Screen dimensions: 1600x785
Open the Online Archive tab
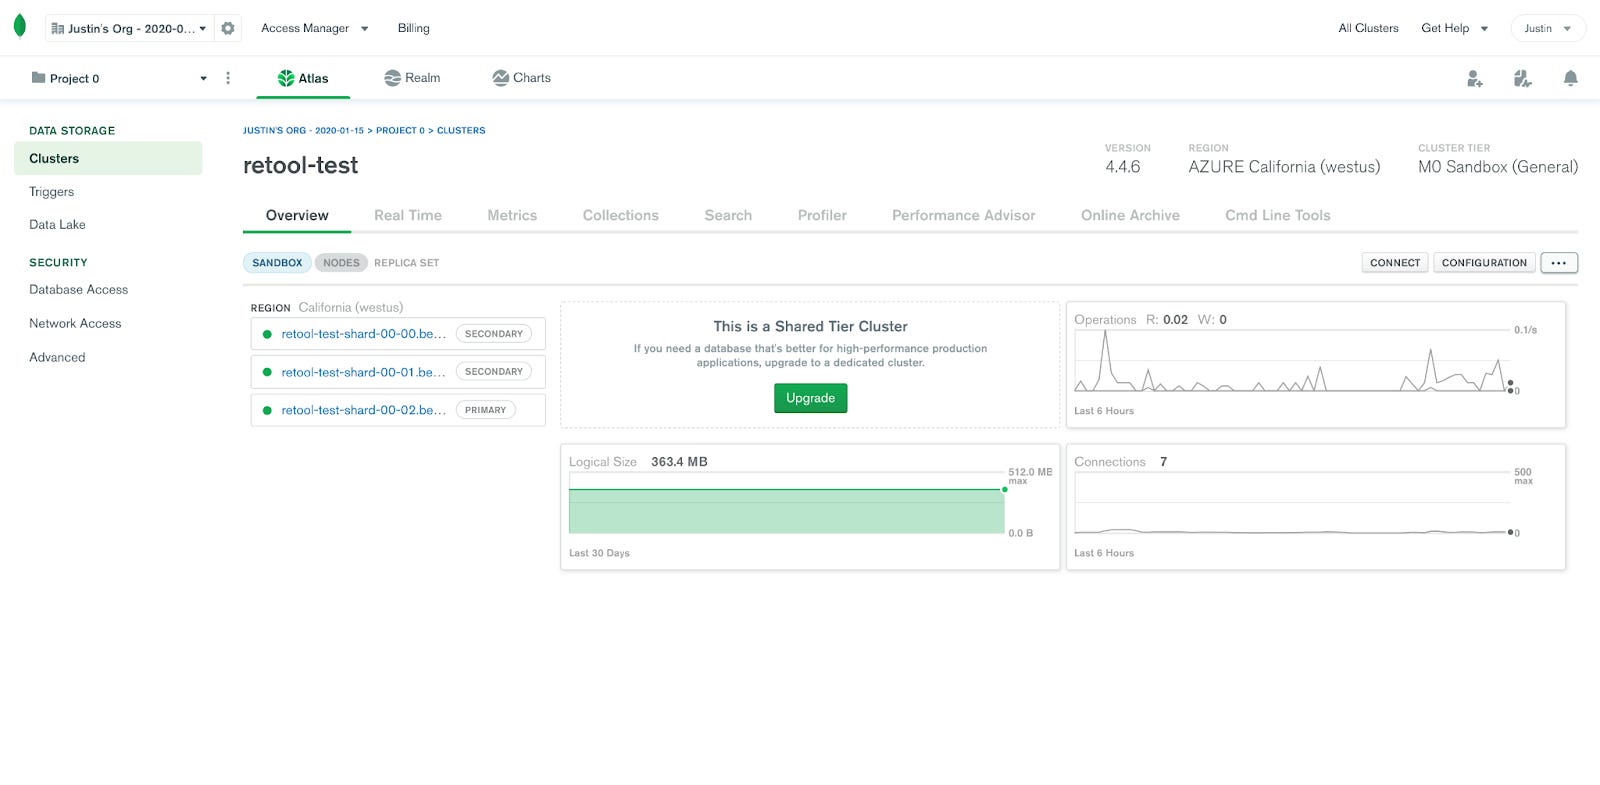[1130, 215]
